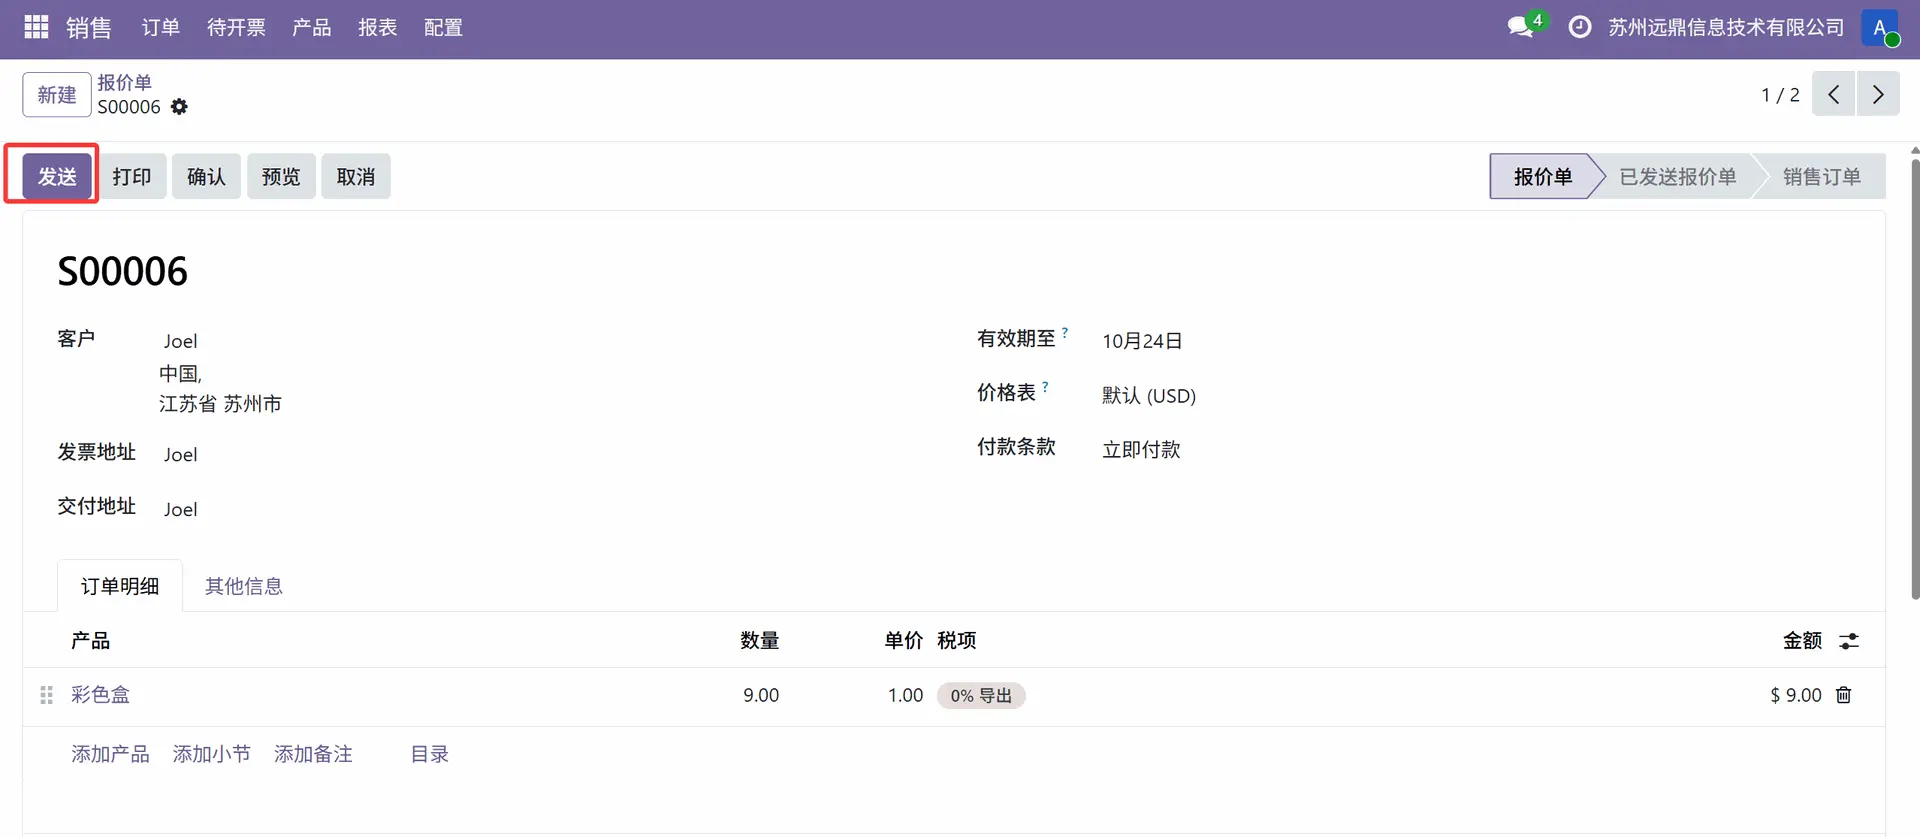Open the activities clock icon
Screen dimensions: 1920x837
coord(1579,27)
